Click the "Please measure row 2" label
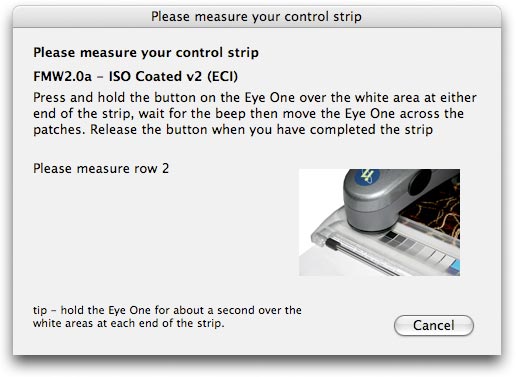Image resolution: width=516 pixels, height=377 pixels. [101, 169]
